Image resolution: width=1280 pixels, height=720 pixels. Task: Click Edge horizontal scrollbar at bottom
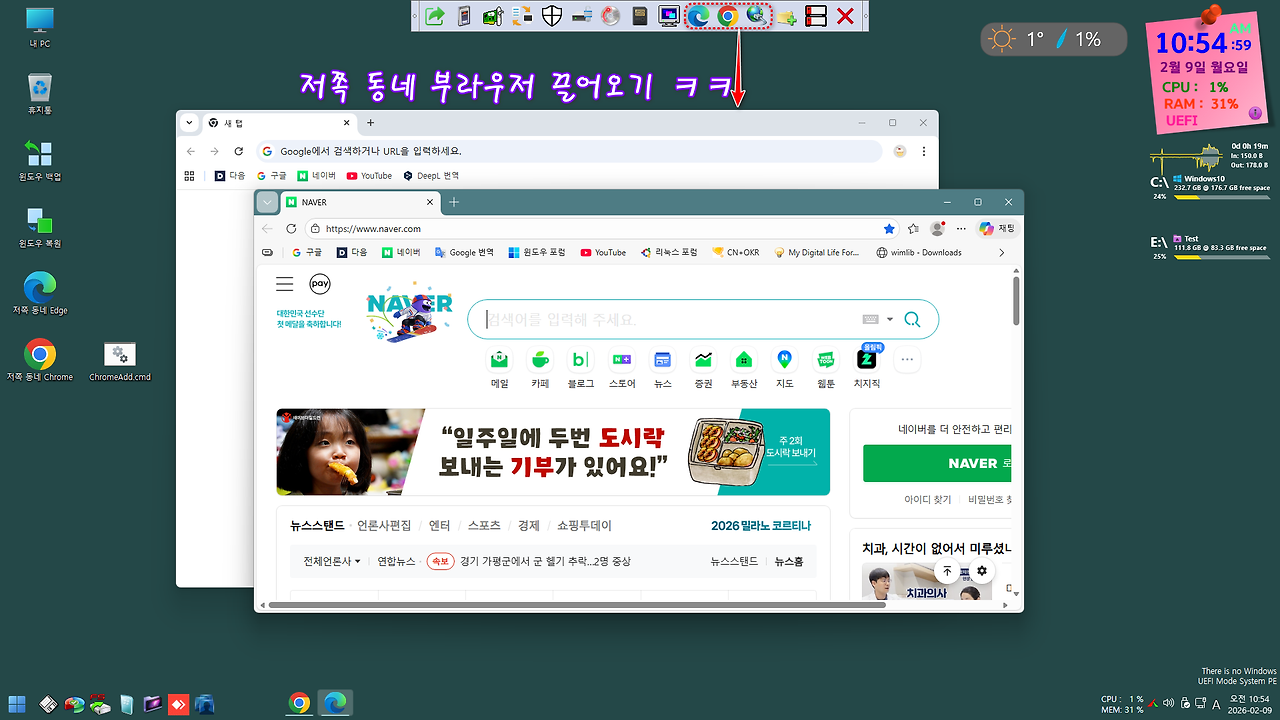pos(575,604)
